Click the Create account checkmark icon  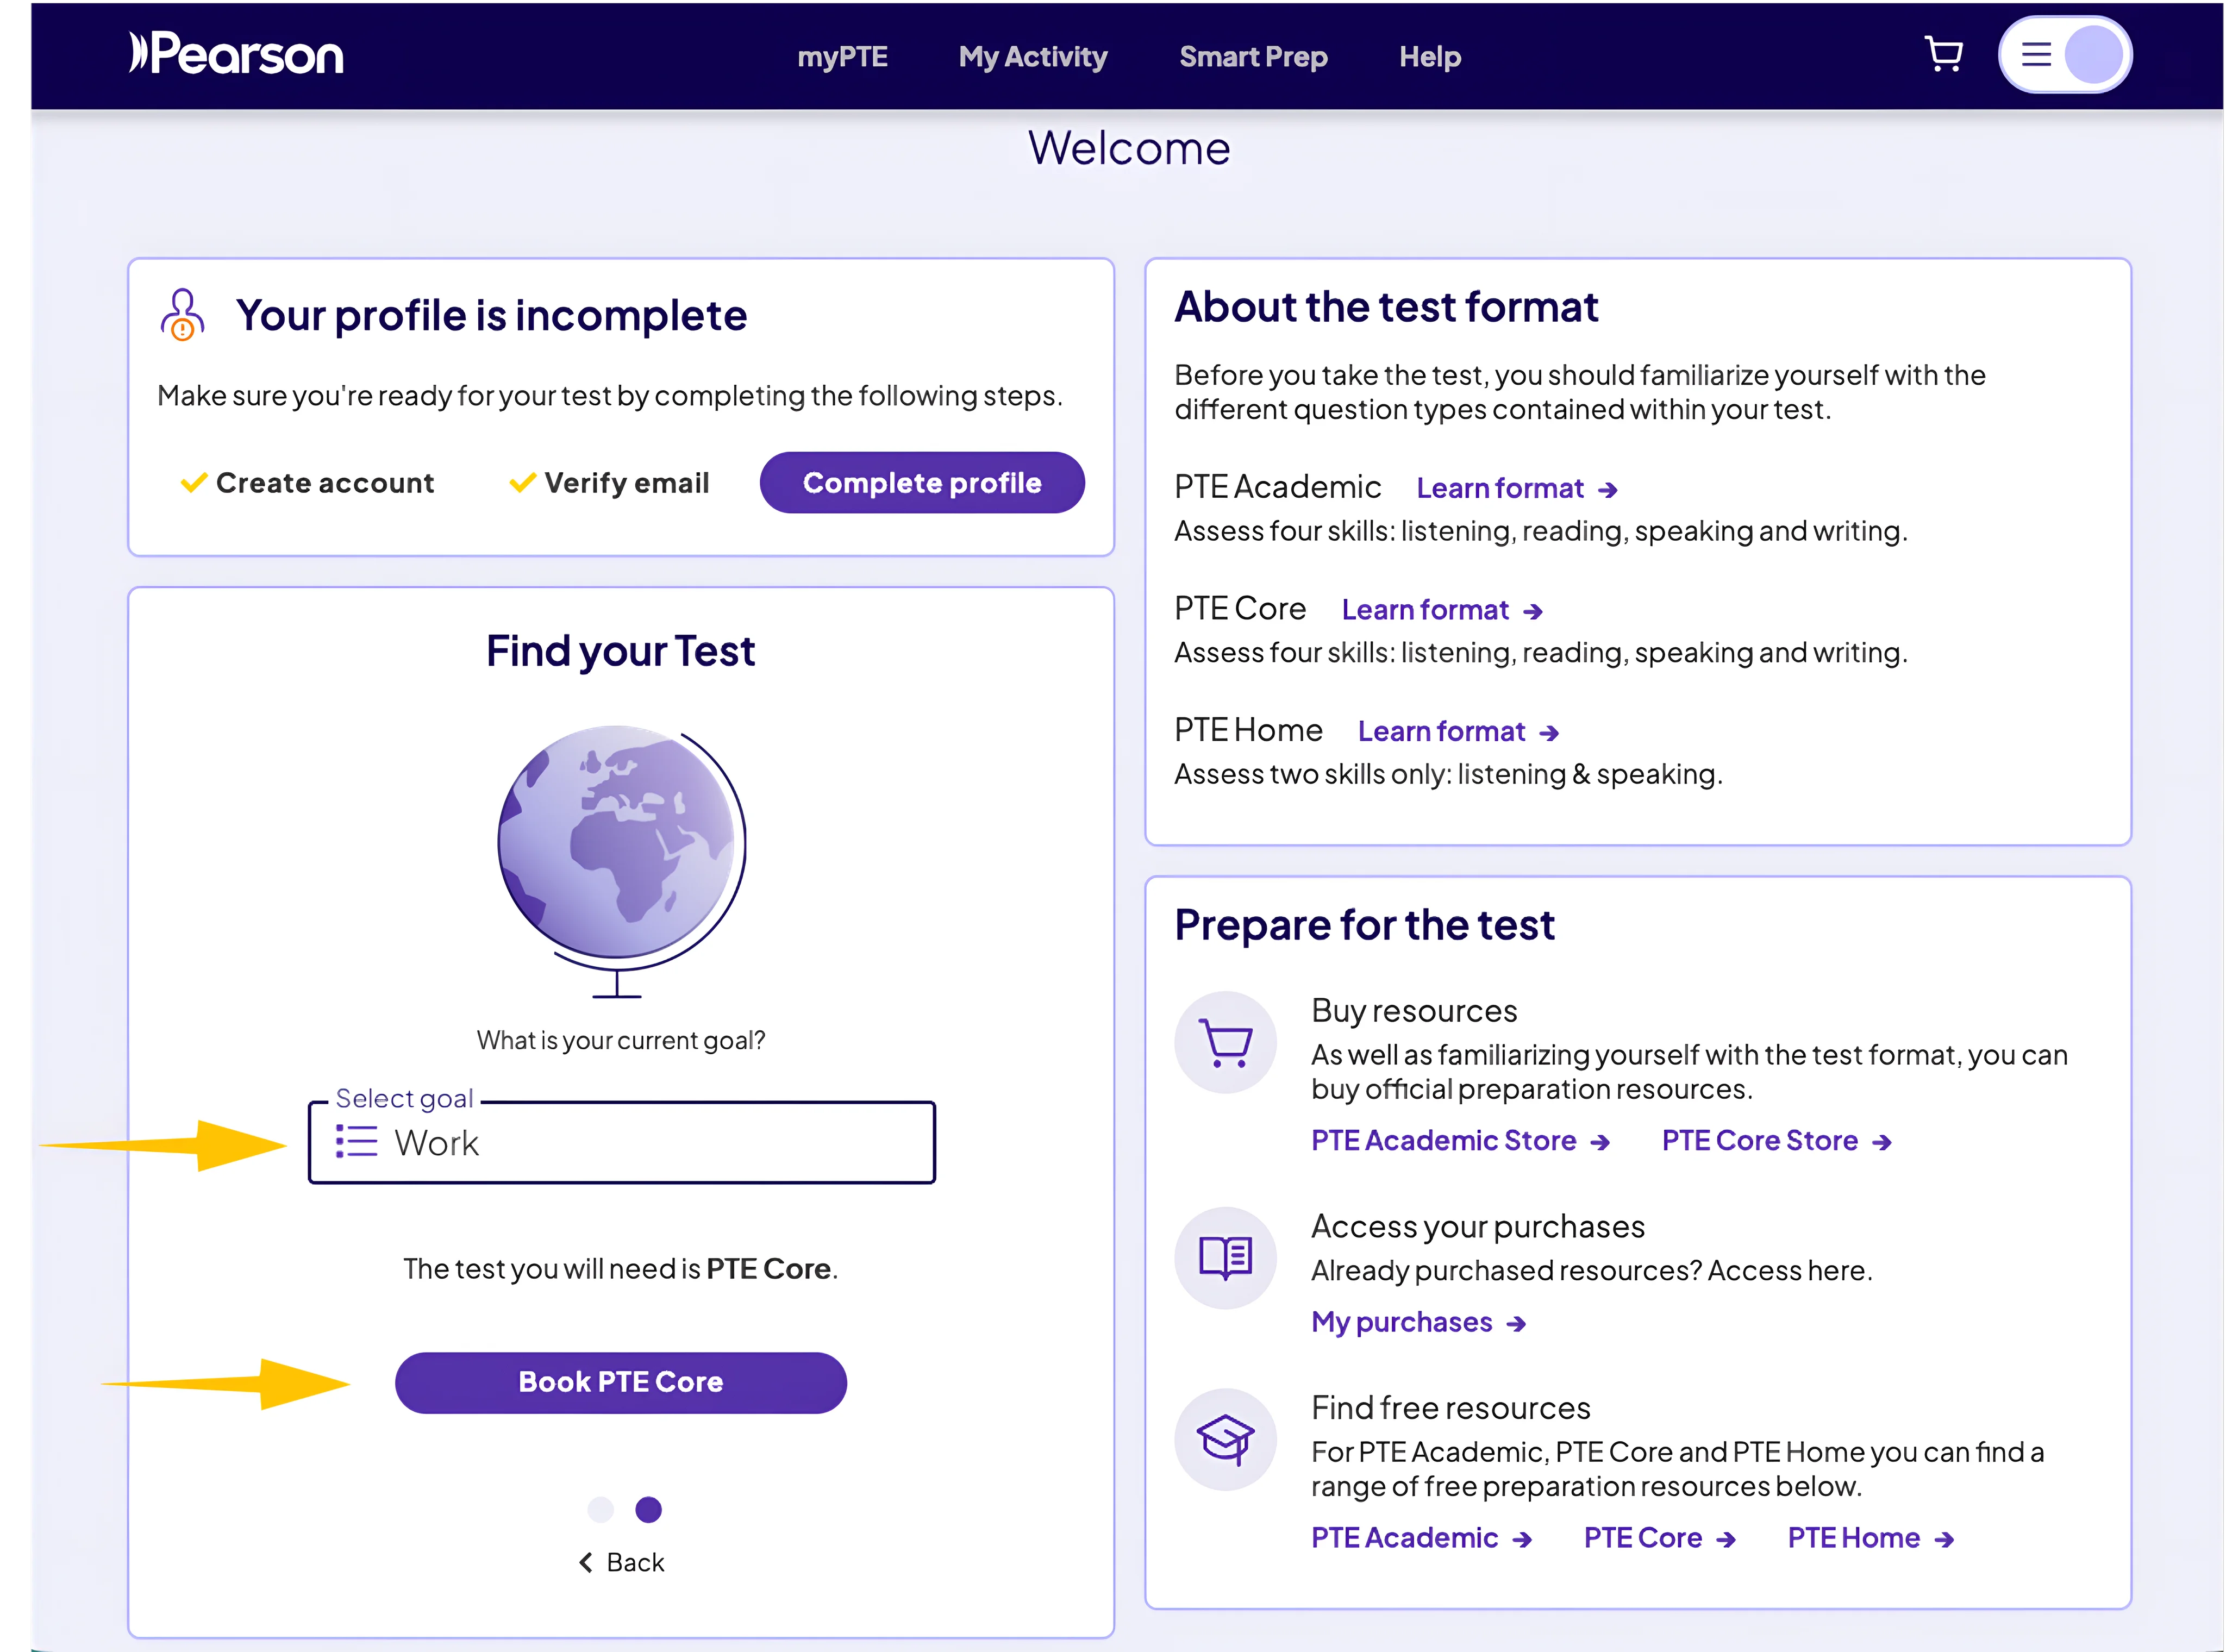coord(193,483)
